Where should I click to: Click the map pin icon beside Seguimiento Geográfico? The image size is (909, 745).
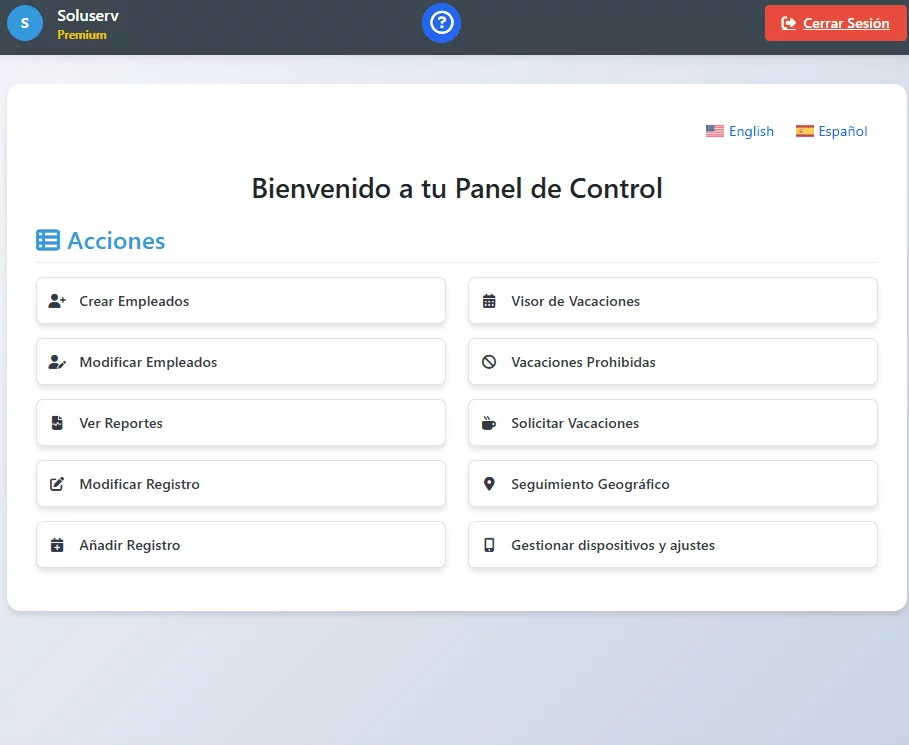pos(489,484)
